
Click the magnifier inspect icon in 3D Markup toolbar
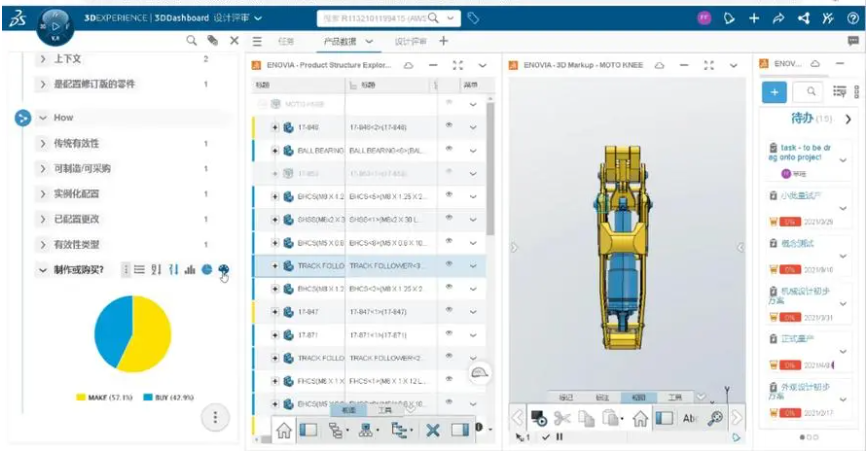coord(715,418)
